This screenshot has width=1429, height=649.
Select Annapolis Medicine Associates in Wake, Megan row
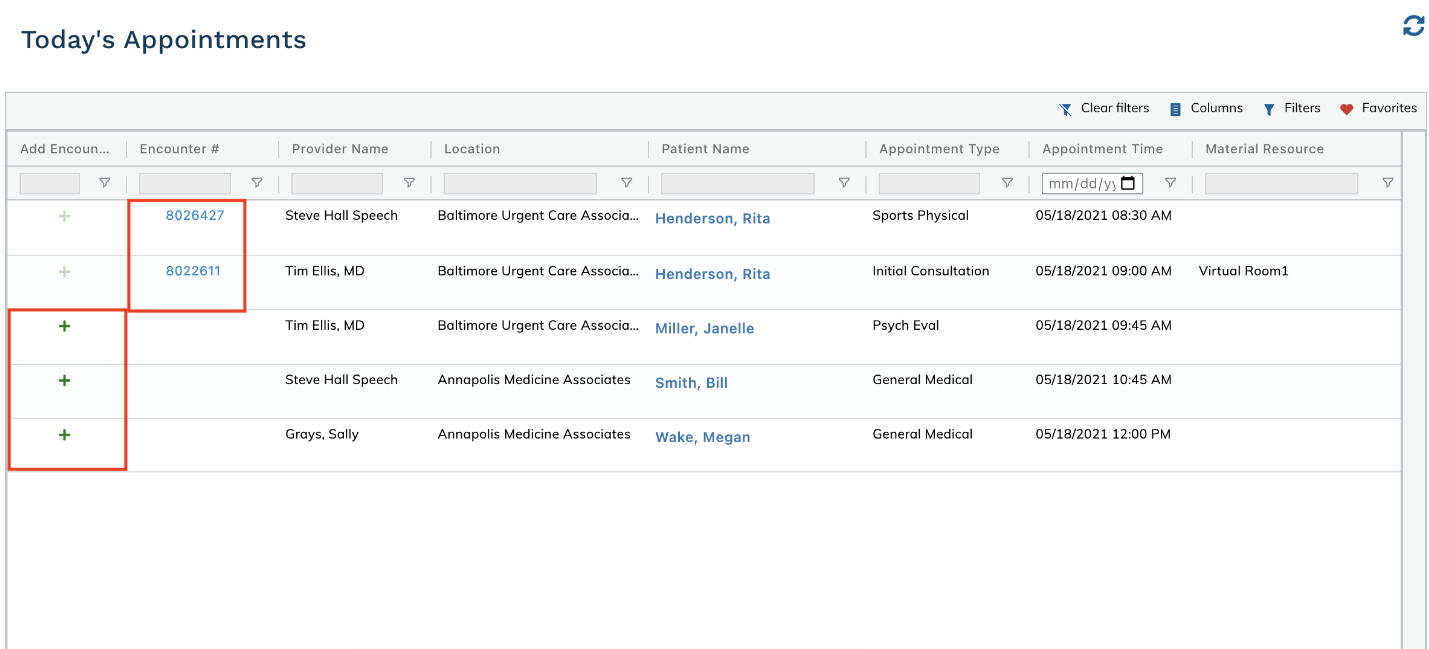(534, 435)
